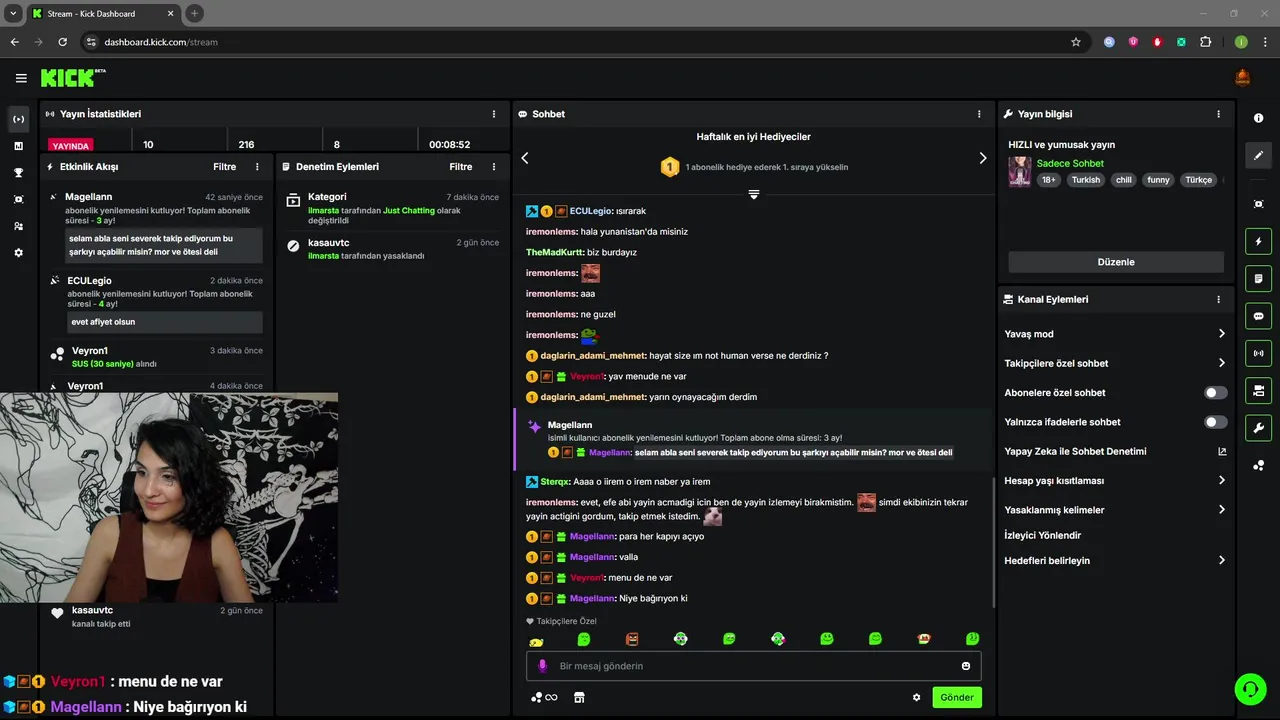Select the orange angry face emote

coord(632,639)
